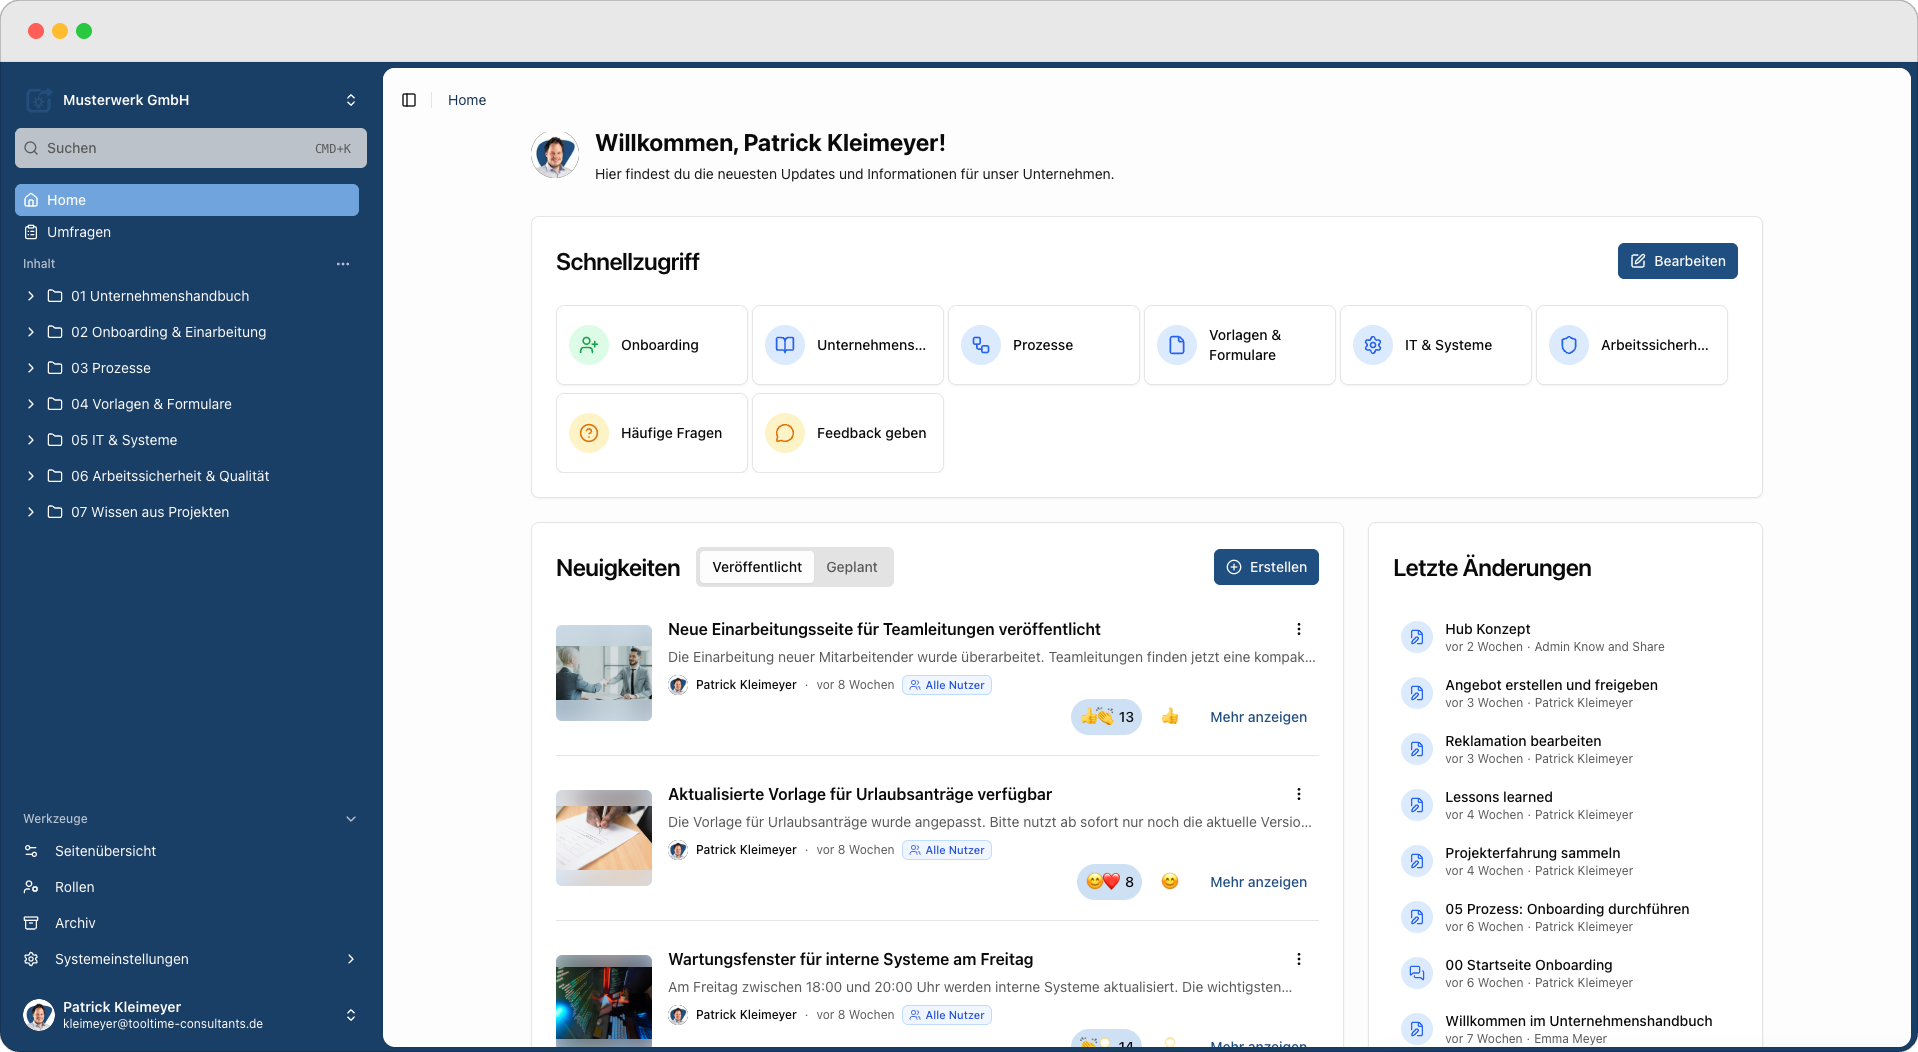This screenshot has height=1052, width=1918.
Task: Click Alle Nutzer tag on Einarbeitungsseite post
Action: point(947,685)
